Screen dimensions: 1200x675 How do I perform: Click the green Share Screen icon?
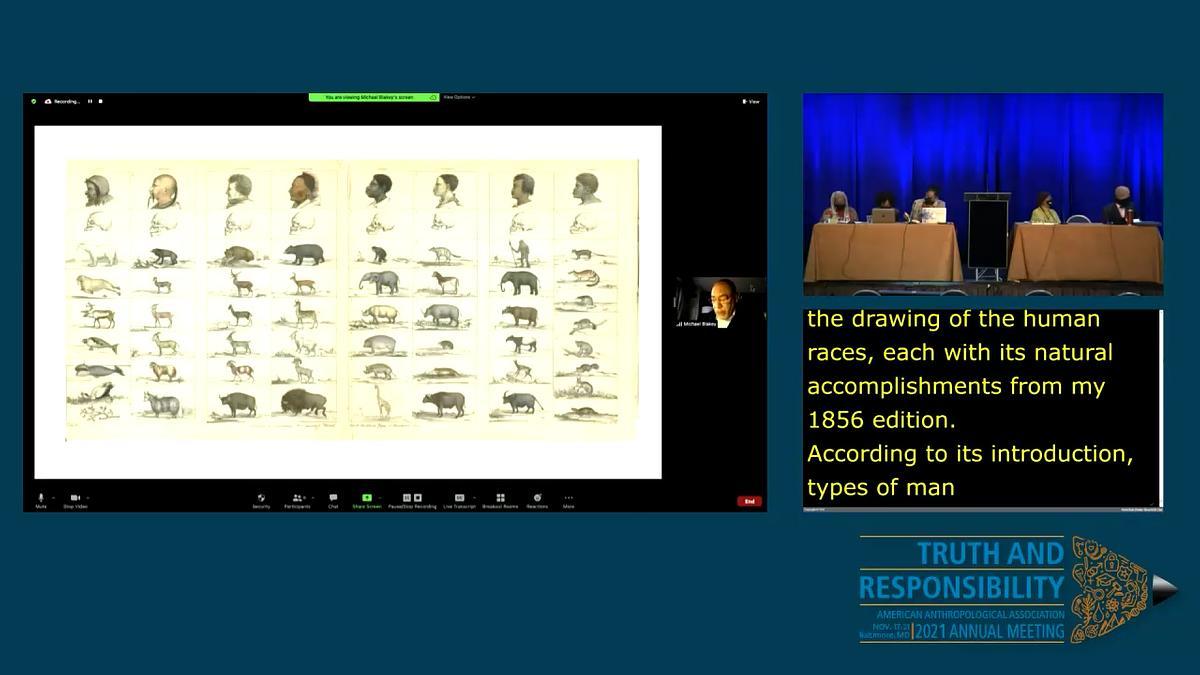pyautogui.click(x=367, y=498)
